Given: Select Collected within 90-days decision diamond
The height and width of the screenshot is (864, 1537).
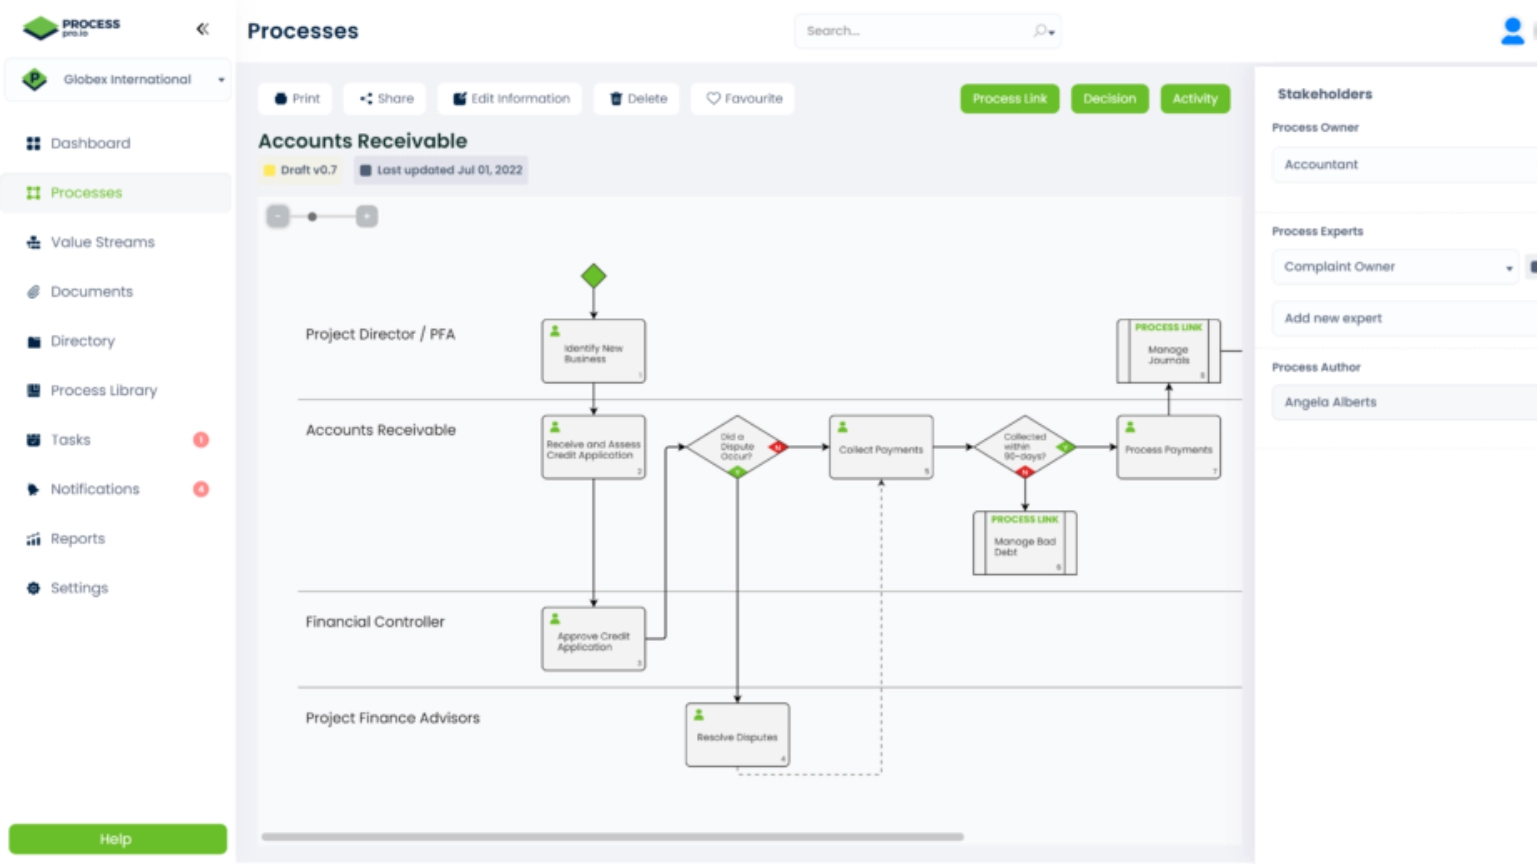Looking at the screenshot, I should click(x=1025, y=447).
